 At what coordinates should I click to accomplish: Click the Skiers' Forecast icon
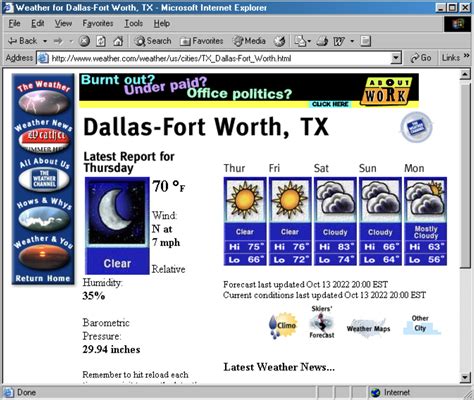pos(322,322)
